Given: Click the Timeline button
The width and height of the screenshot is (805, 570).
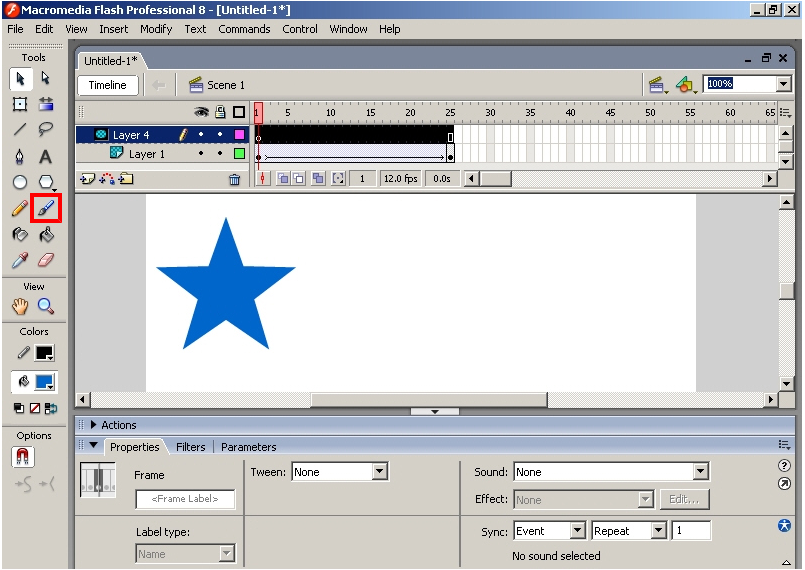Looking at the screenshot, I should (107, 85).
